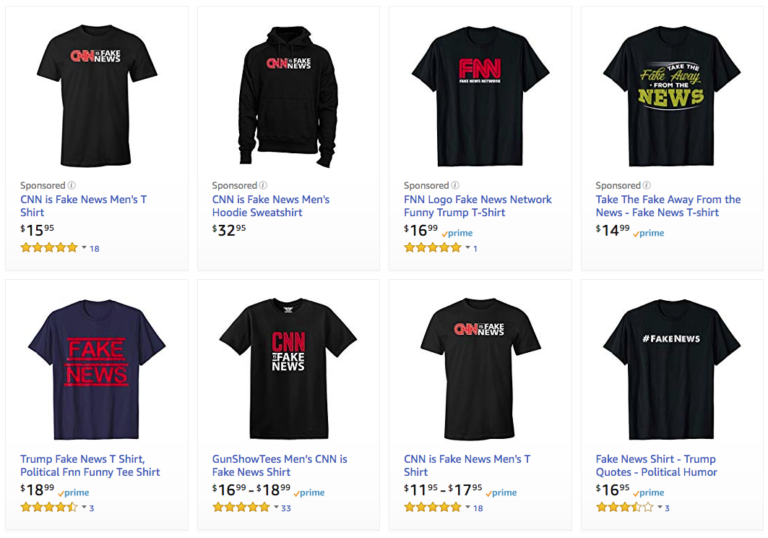Screen dimensions: 768x538
Task: Click the #FakeNews black shirt product image
Action: (x=672, y=367)
